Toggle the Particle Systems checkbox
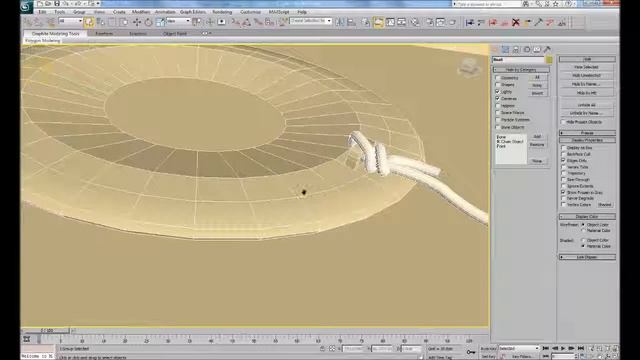The image size is (640, 360). pyautogui.click(x=498, y=120)
